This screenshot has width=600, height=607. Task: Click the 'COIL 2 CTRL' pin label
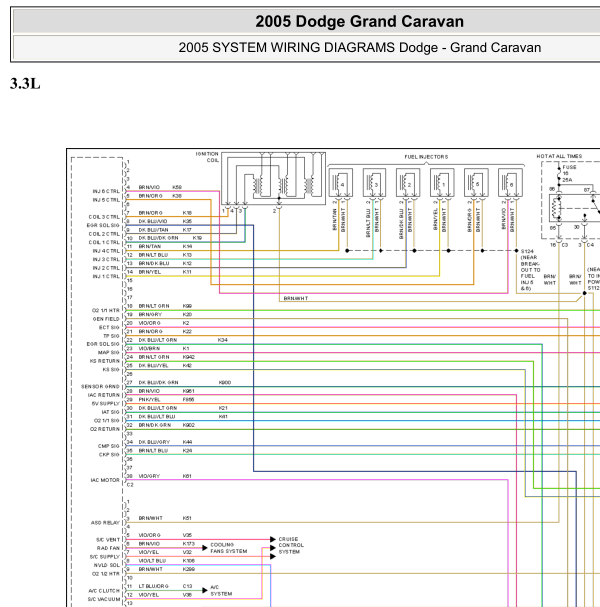(x=104, y=234)
